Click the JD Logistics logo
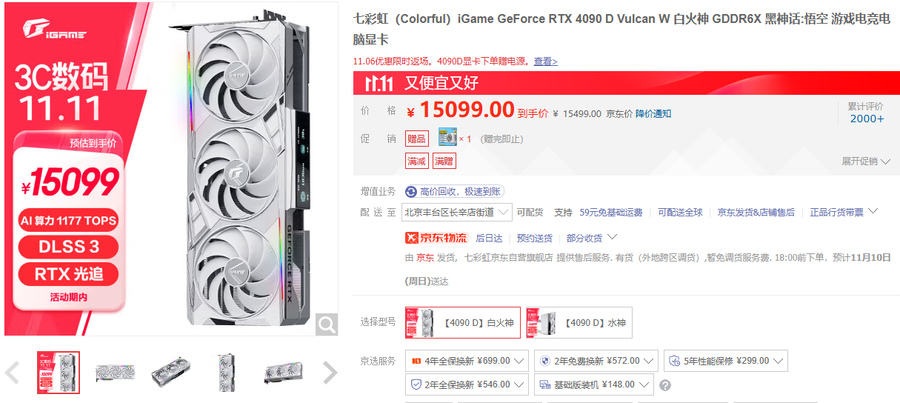 pos(436,238)
